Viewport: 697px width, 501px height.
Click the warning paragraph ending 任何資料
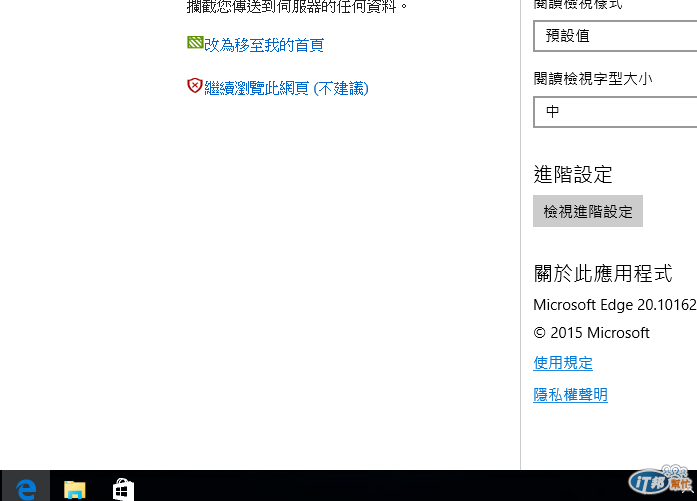tap(297, 6)
